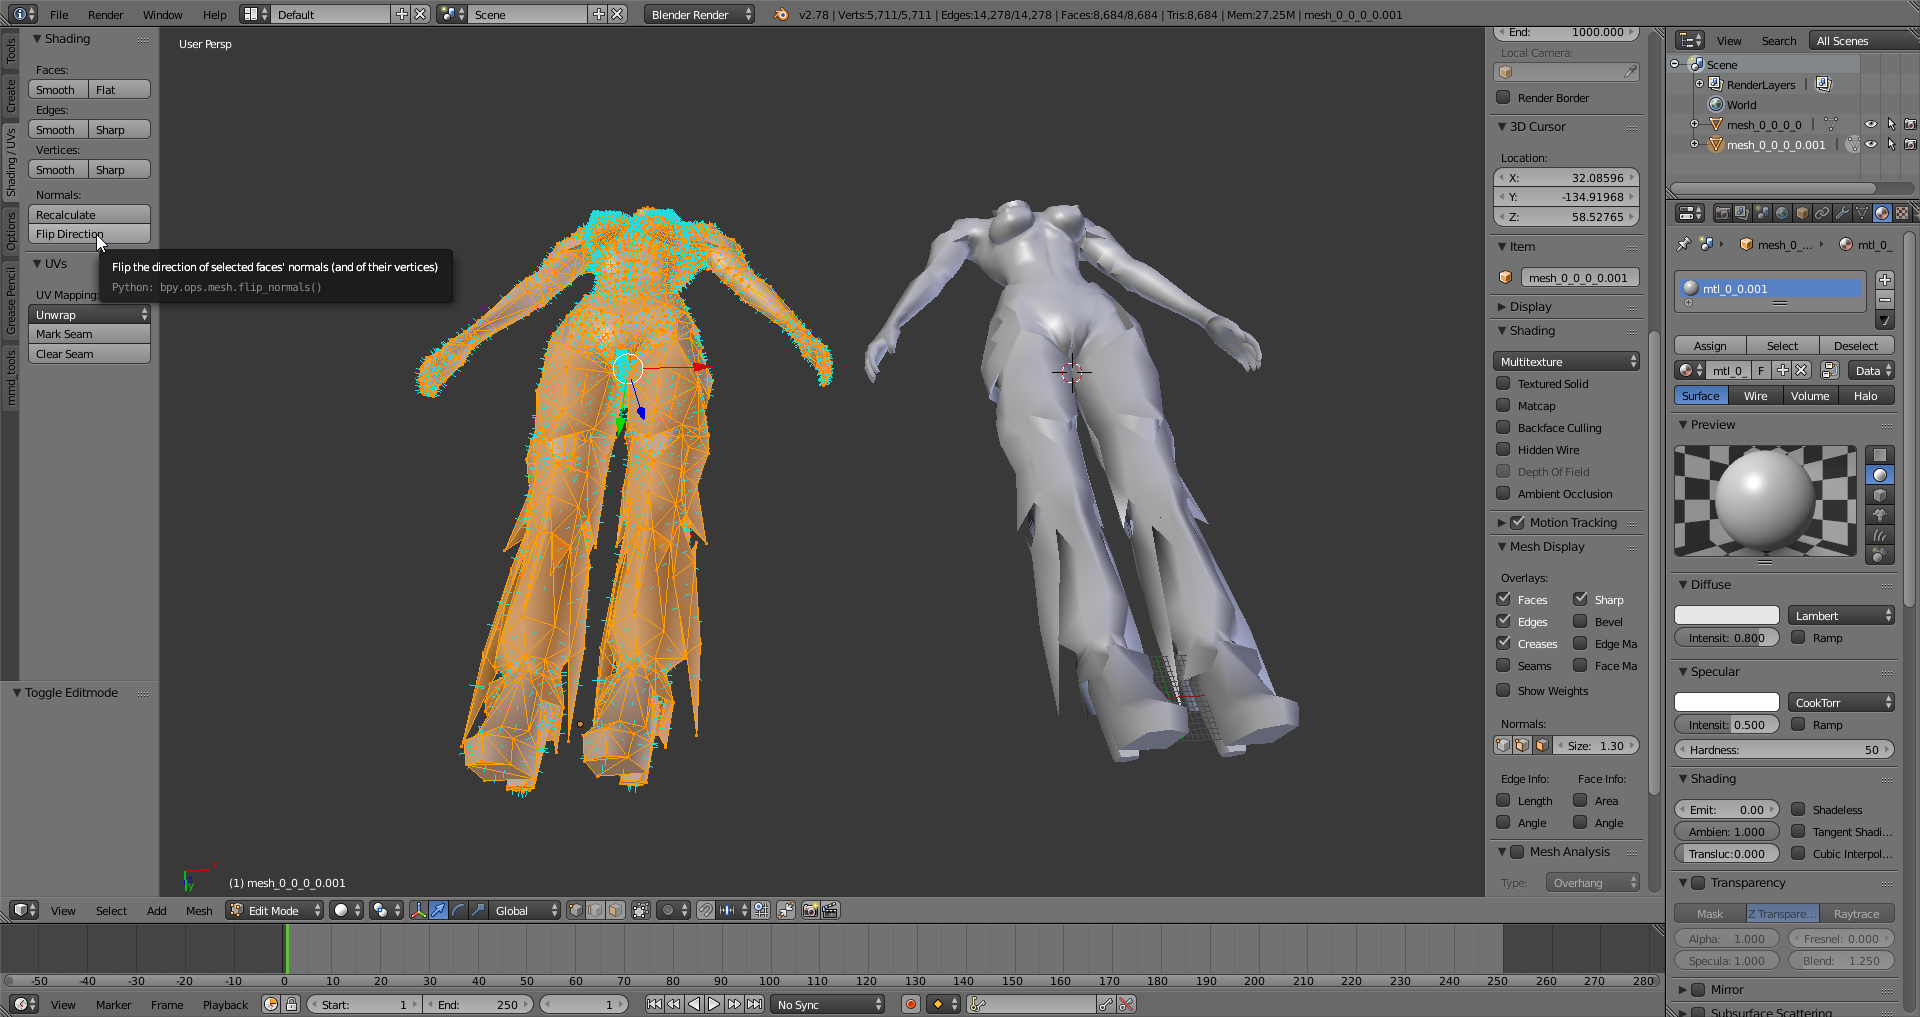
Task: Switch to the Wire material type tab
Action: [x=1755, y=396]
